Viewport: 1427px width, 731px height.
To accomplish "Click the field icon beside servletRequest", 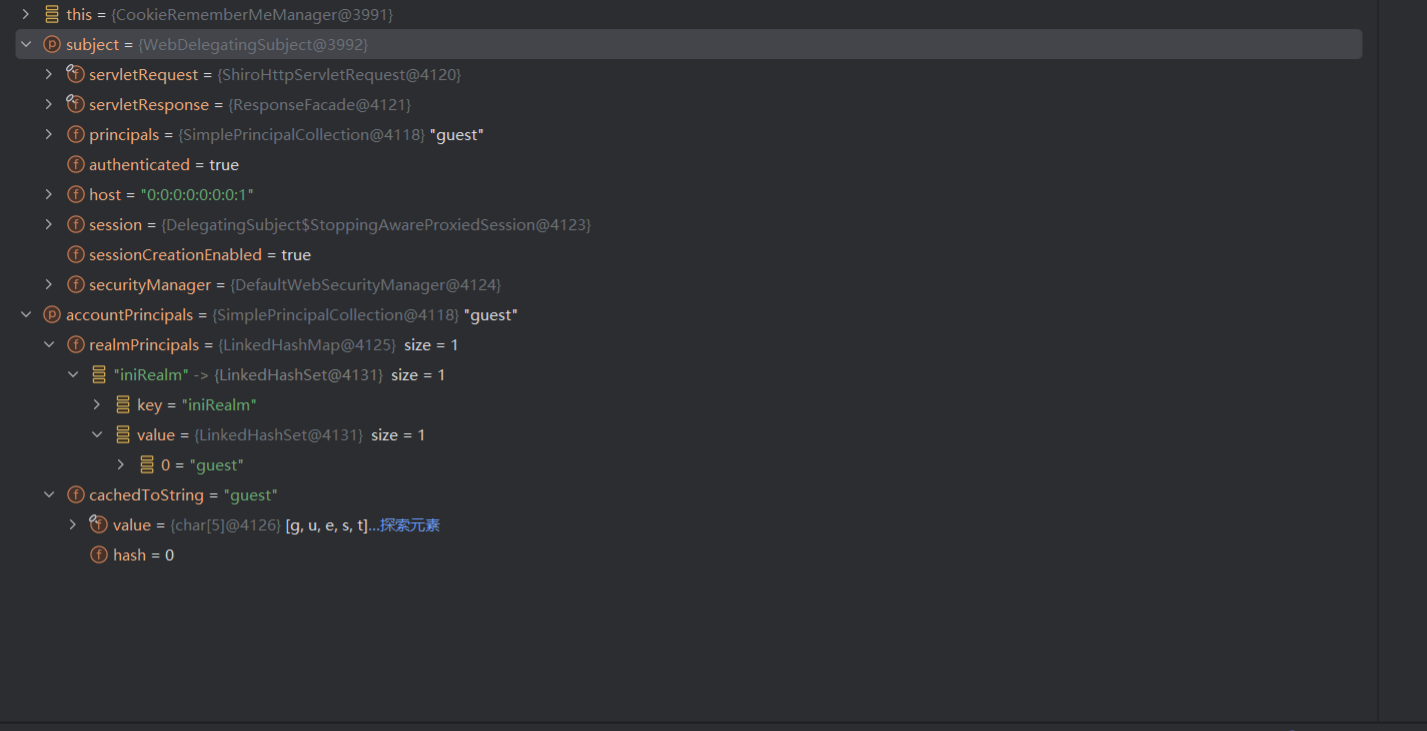I will [x=75, y=74].
